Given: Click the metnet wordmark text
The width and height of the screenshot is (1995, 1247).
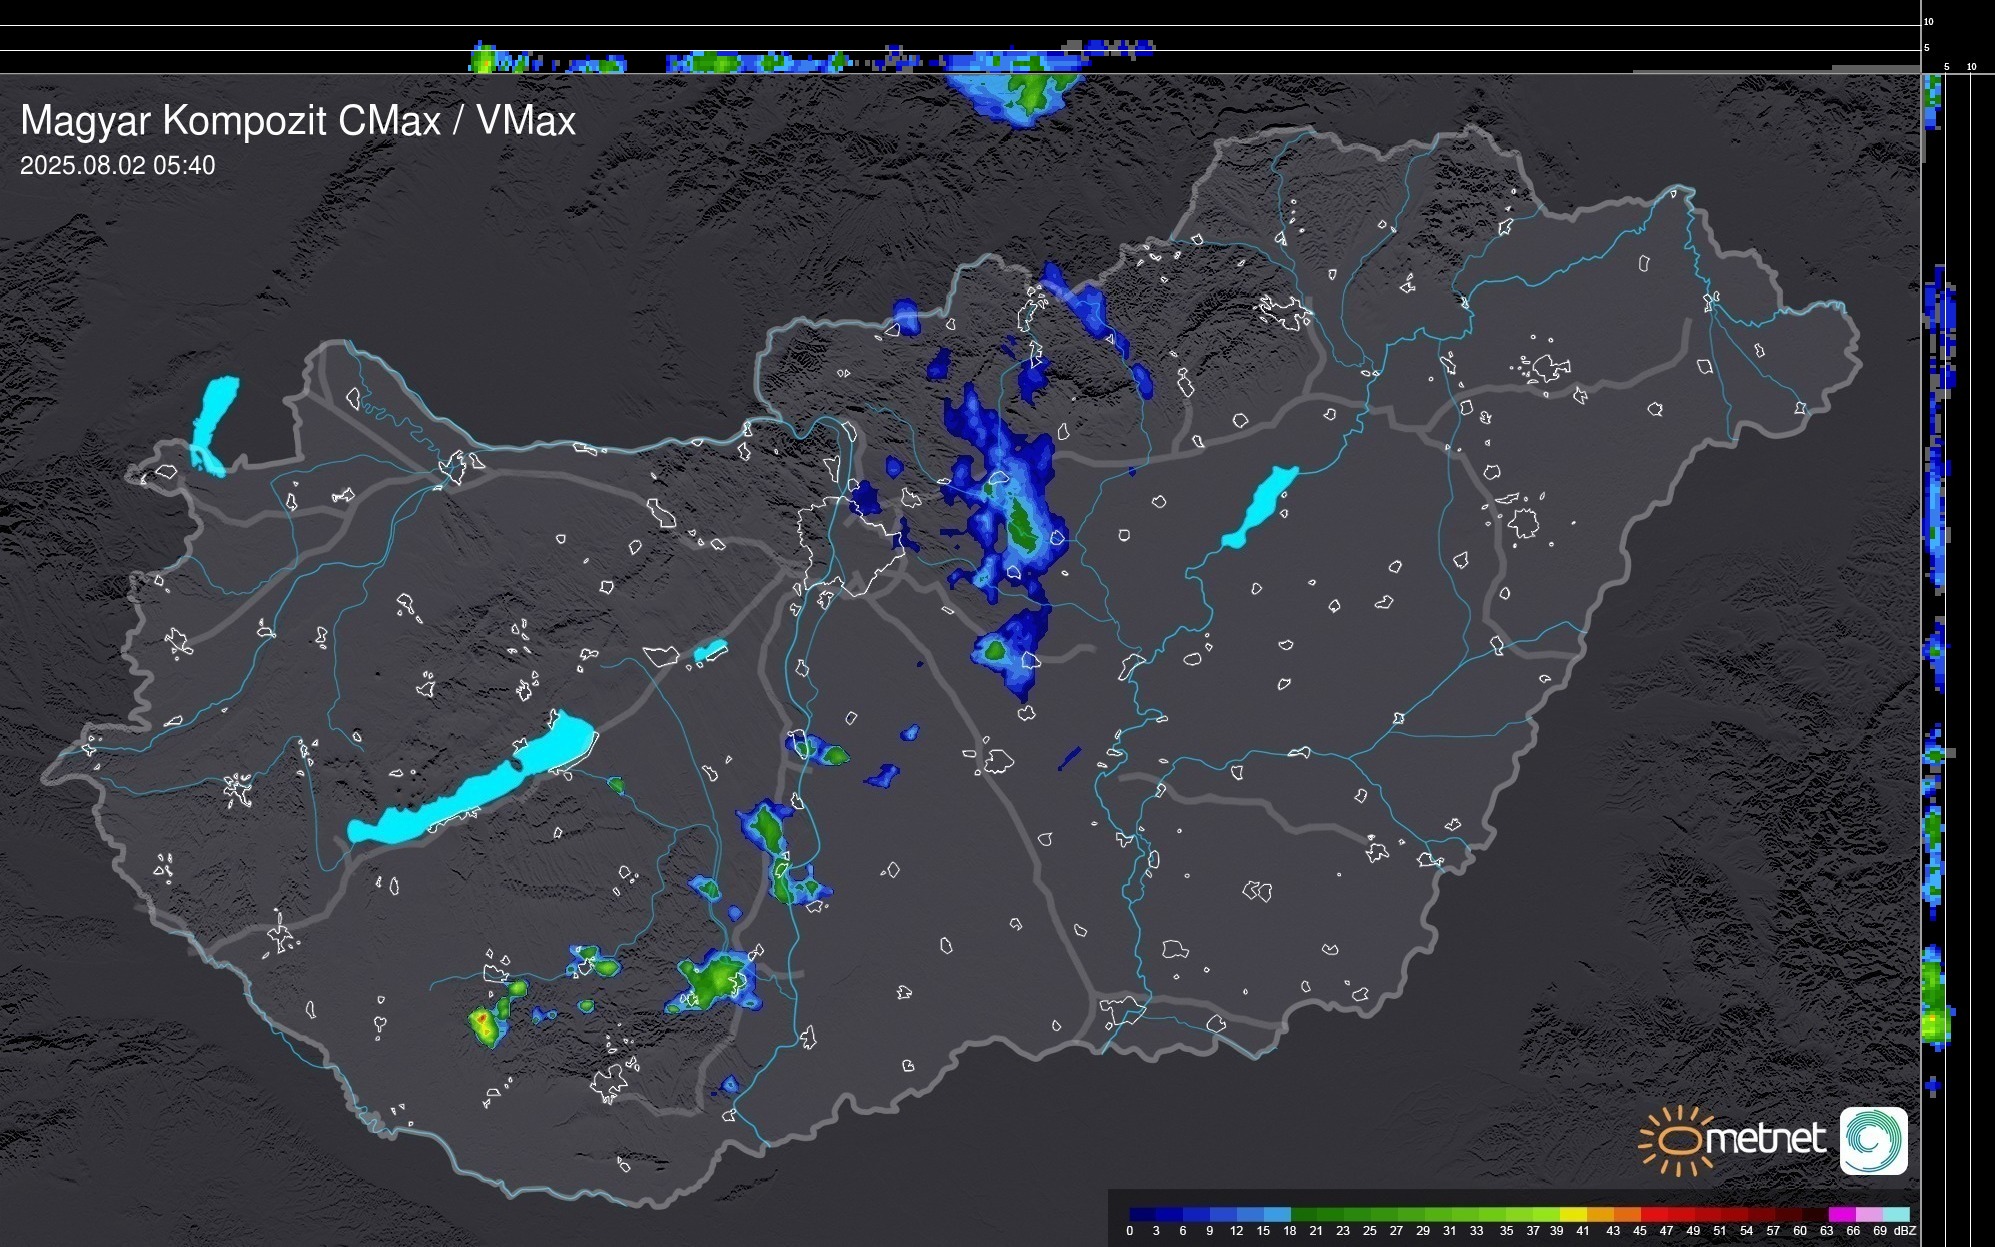Looking at the screenshot, I should (x=1765, y=1139).
